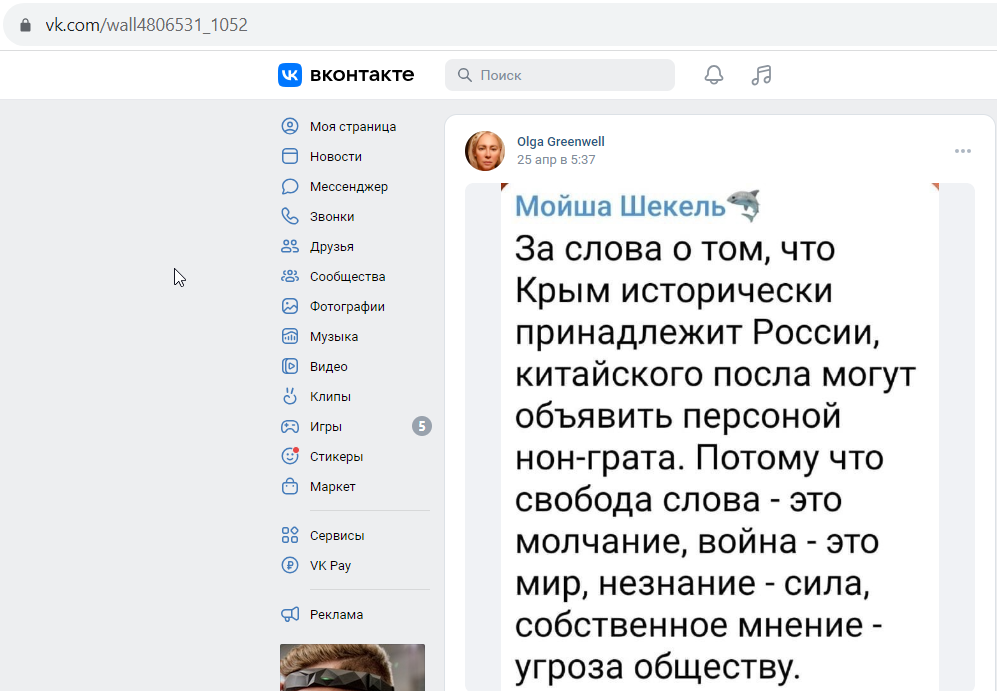This screenshot has height=691, width=997.
Task: Open the post's attached image
Action: [x=720, y=437]
